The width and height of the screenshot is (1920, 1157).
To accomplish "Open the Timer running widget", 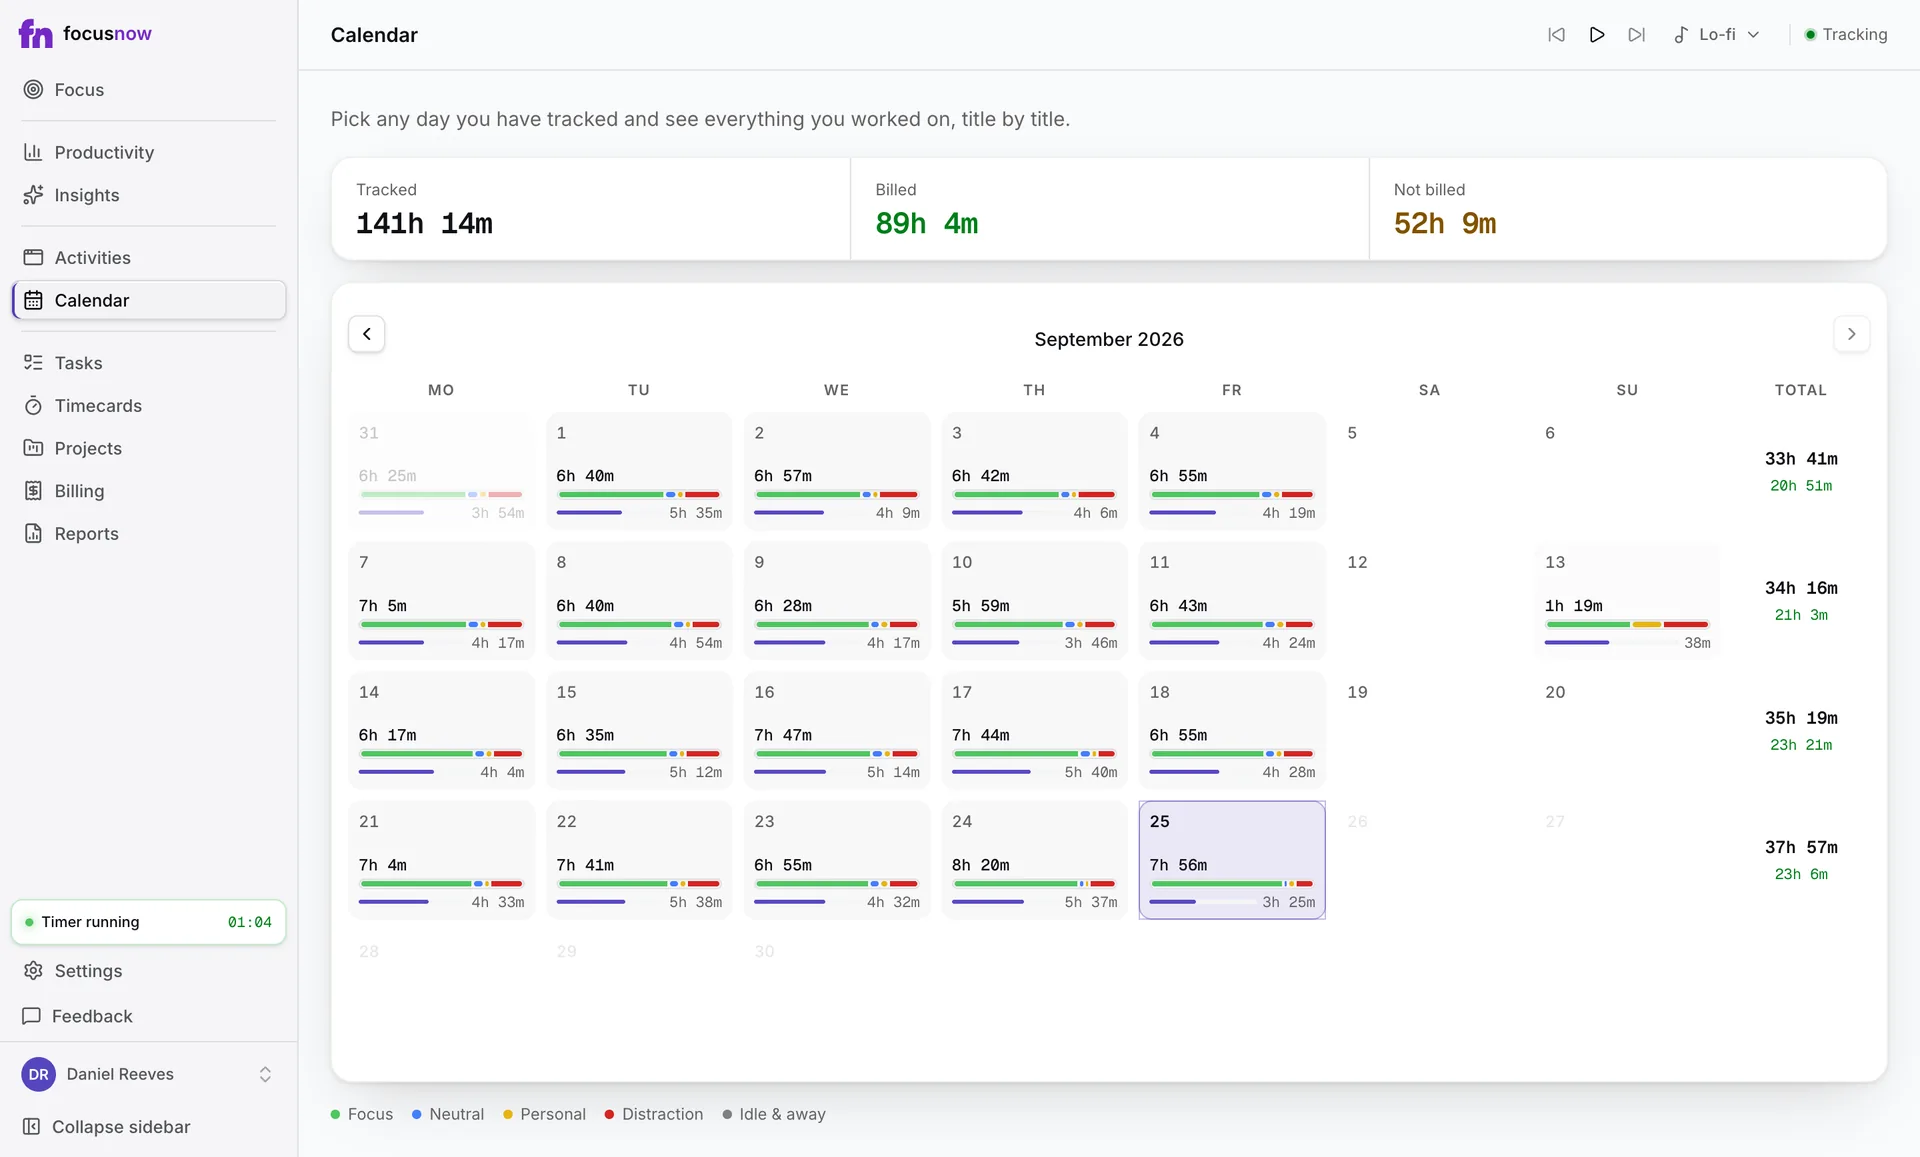I will (149, 922).
